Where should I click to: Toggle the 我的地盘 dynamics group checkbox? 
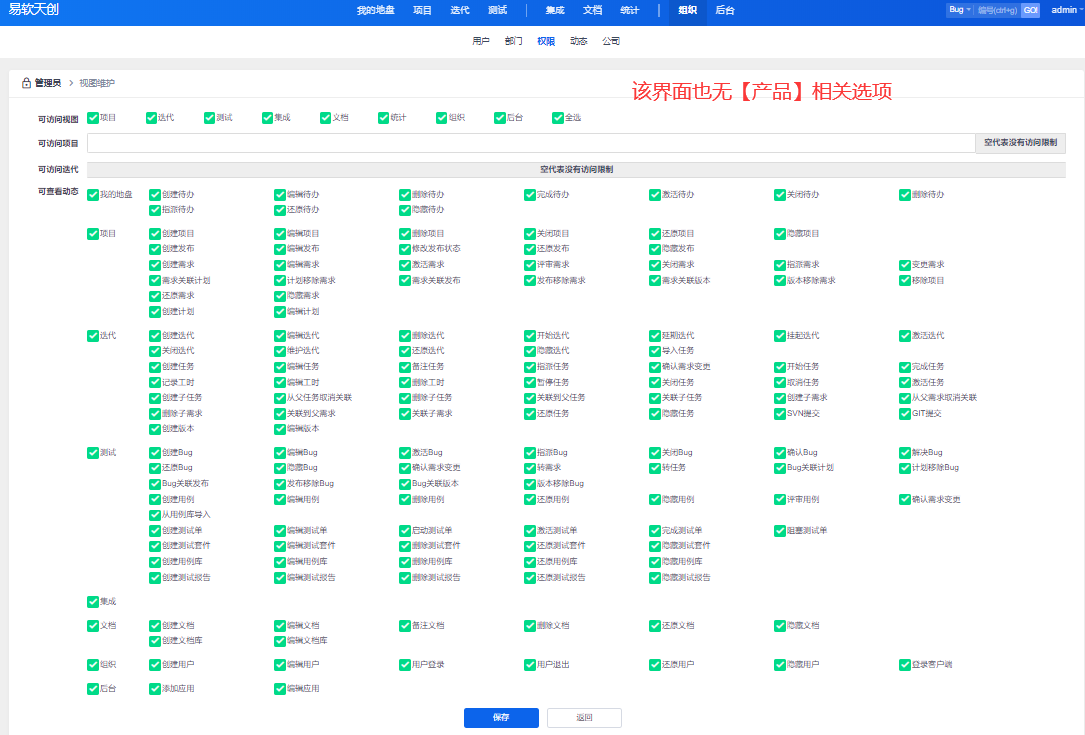tap(93, 195)
